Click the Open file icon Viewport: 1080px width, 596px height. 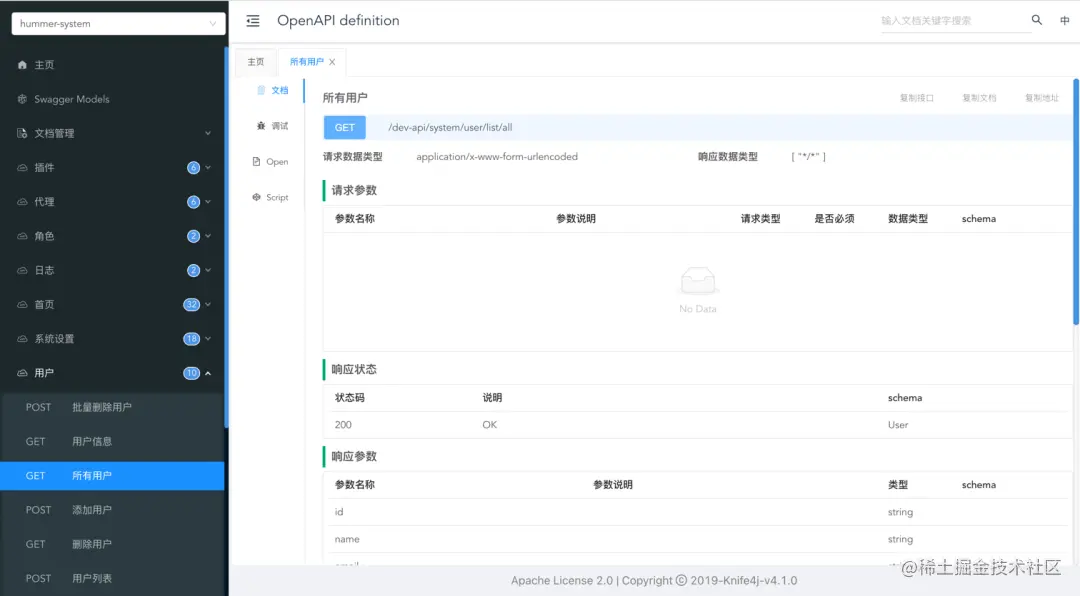(256, 162)
